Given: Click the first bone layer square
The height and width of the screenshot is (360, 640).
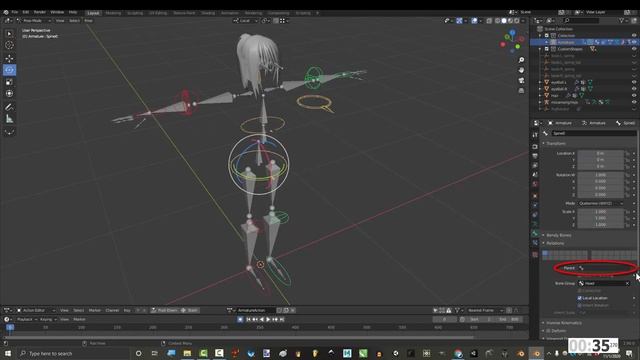Looking at the screenshot, I should [x=545, y=253].
